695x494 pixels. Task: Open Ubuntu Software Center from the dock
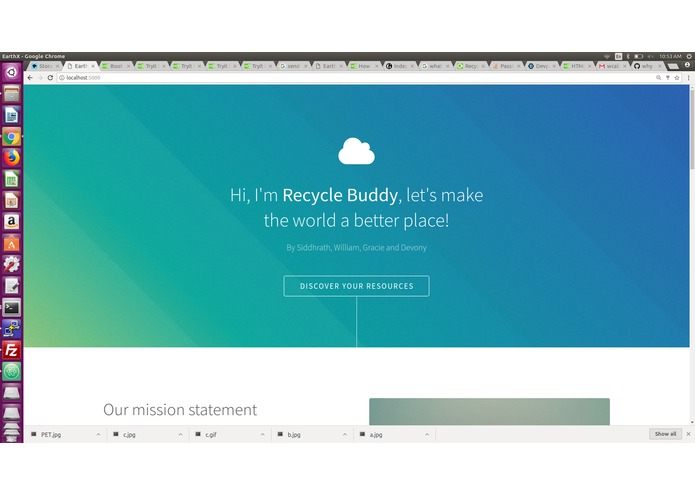pyautogui.click(x=12, y=243)
